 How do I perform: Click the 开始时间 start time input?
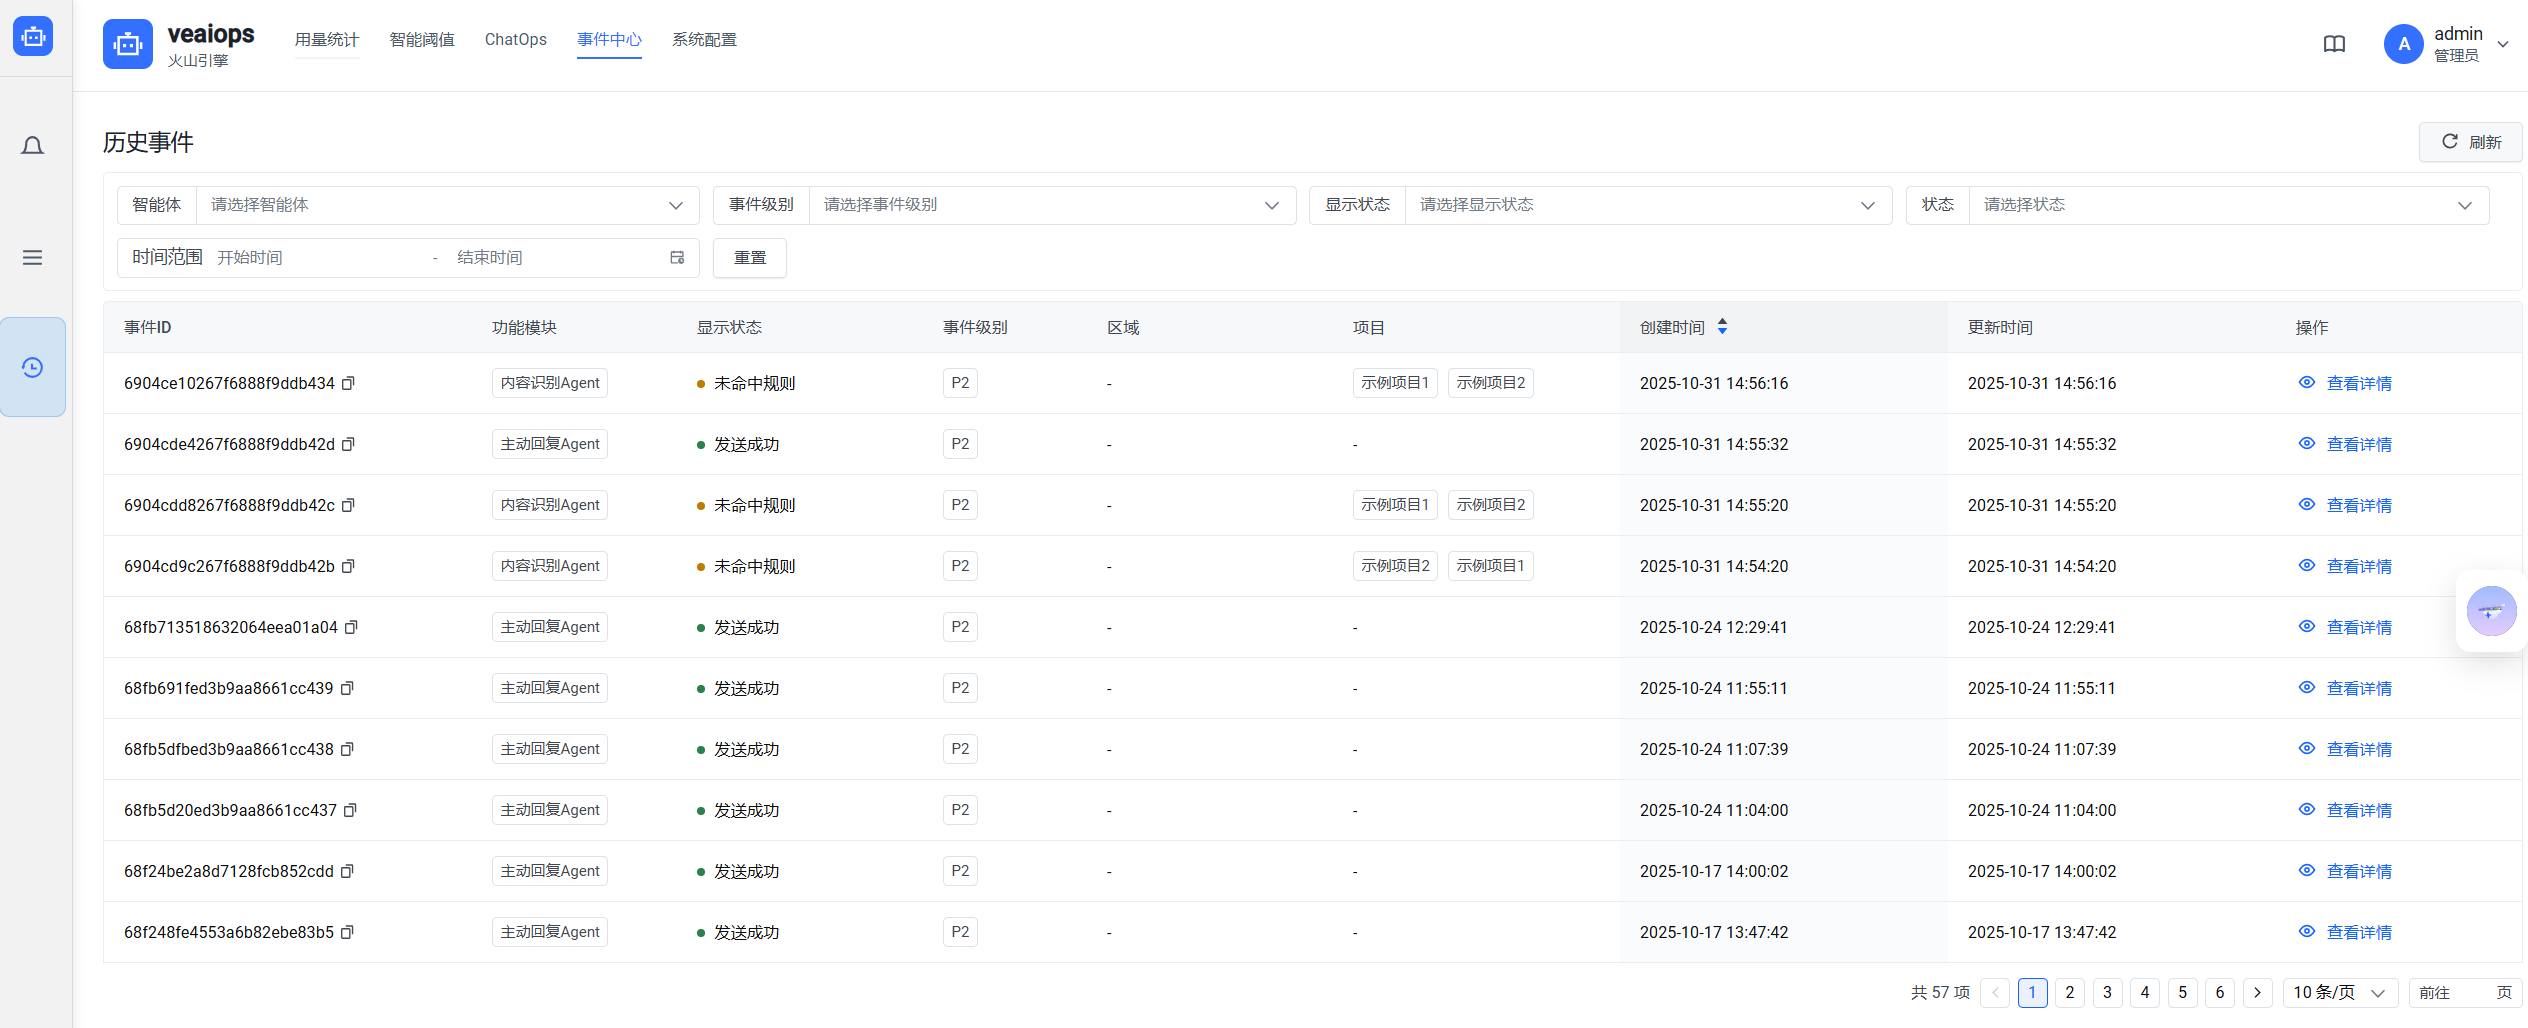[320, 258]
